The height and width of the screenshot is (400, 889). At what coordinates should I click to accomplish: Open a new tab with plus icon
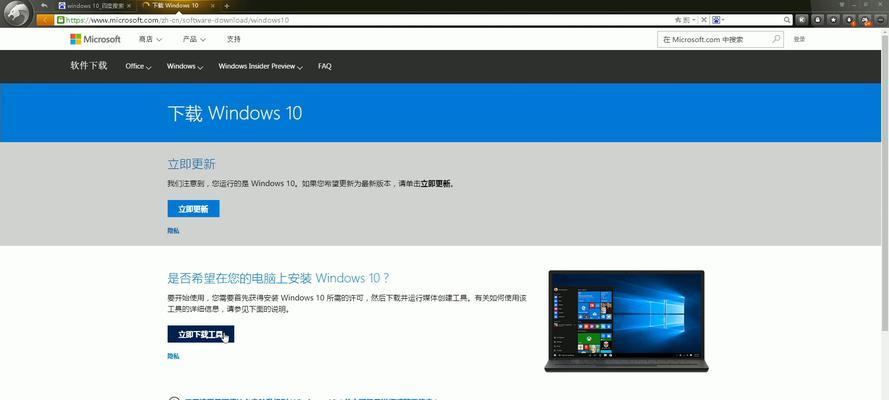pos(226,6)
